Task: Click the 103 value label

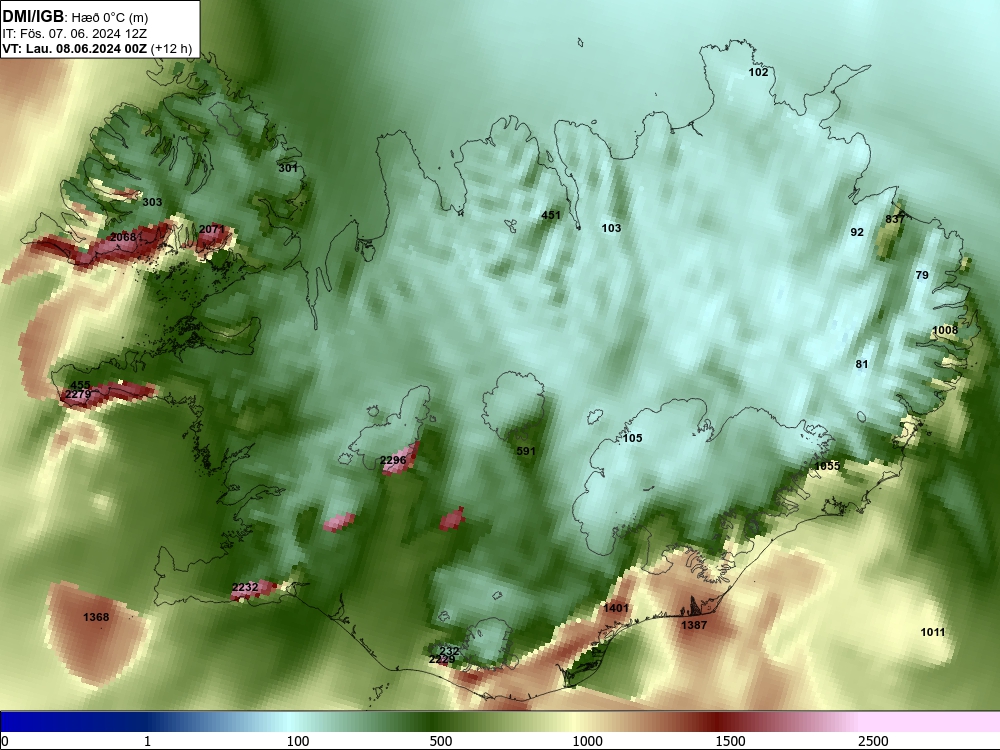Action: 611,228
